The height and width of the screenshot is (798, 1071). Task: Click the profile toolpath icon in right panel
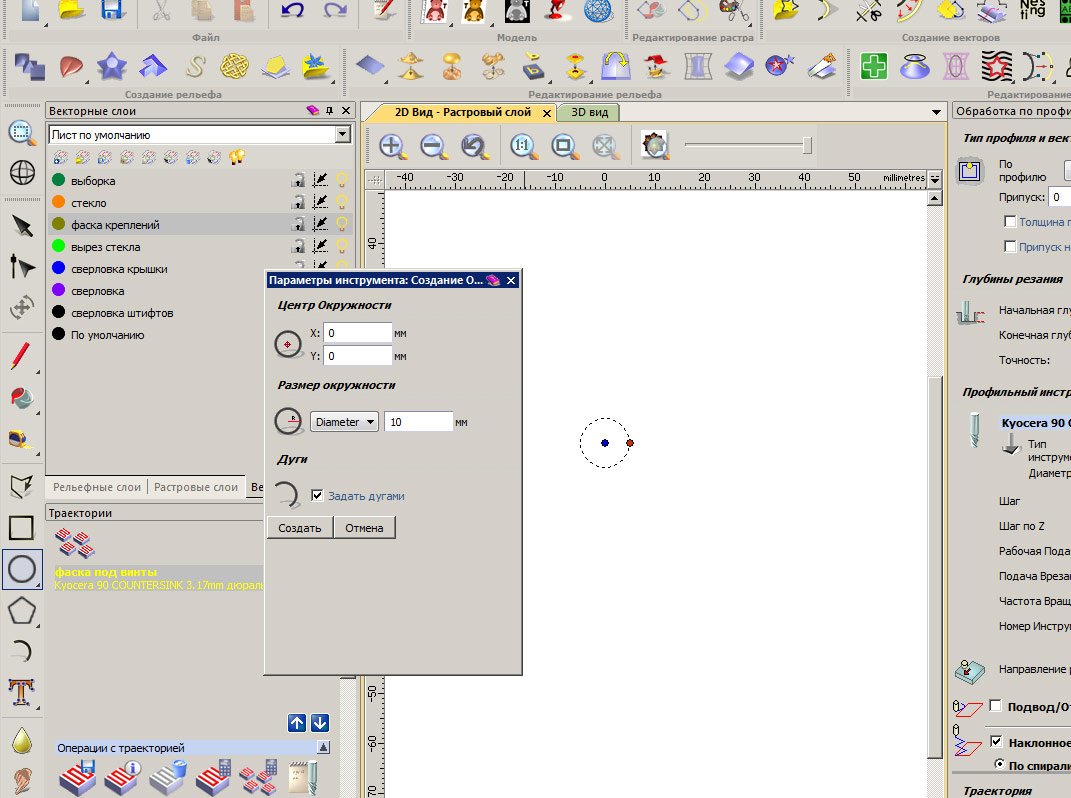(969, 171)
